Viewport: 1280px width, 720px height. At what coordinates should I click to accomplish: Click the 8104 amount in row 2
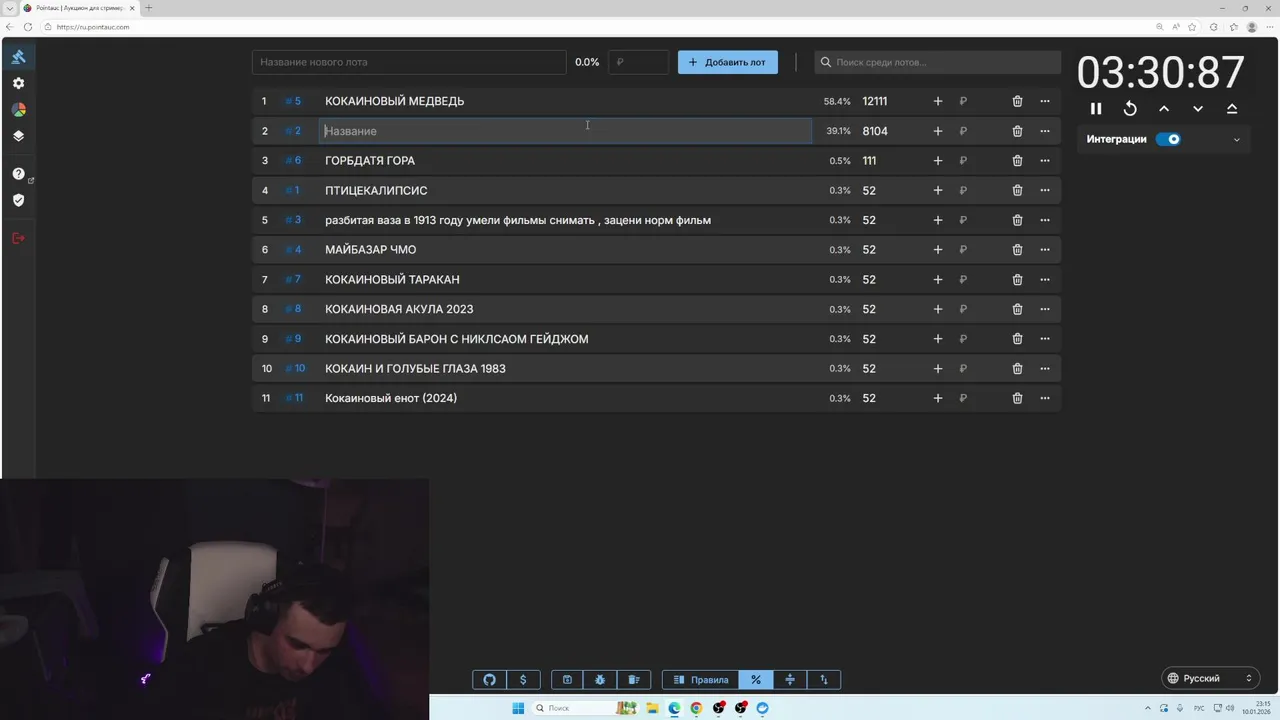(x=875, y=131)
